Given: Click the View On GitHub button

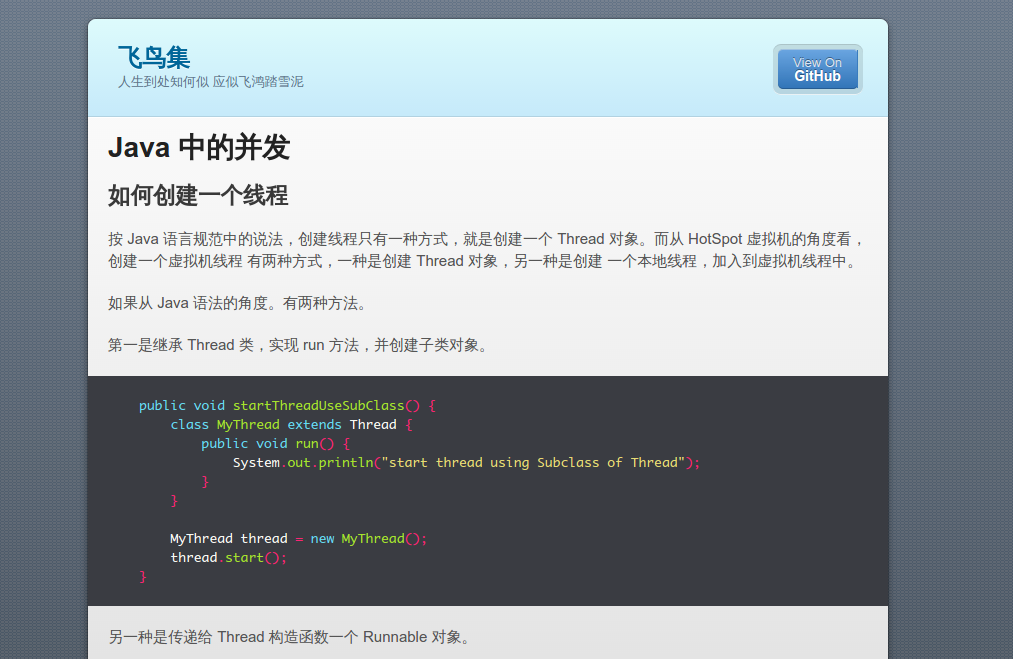Looking at the screenshot, I should pyautogui.click(x=817, y=69).
